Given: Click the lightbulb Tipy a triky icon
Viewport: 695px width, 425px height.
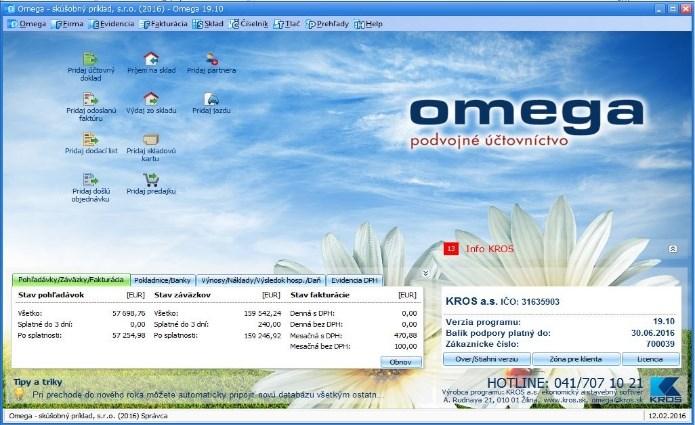Looking at the screenshot, I should [x=20, y=394].
